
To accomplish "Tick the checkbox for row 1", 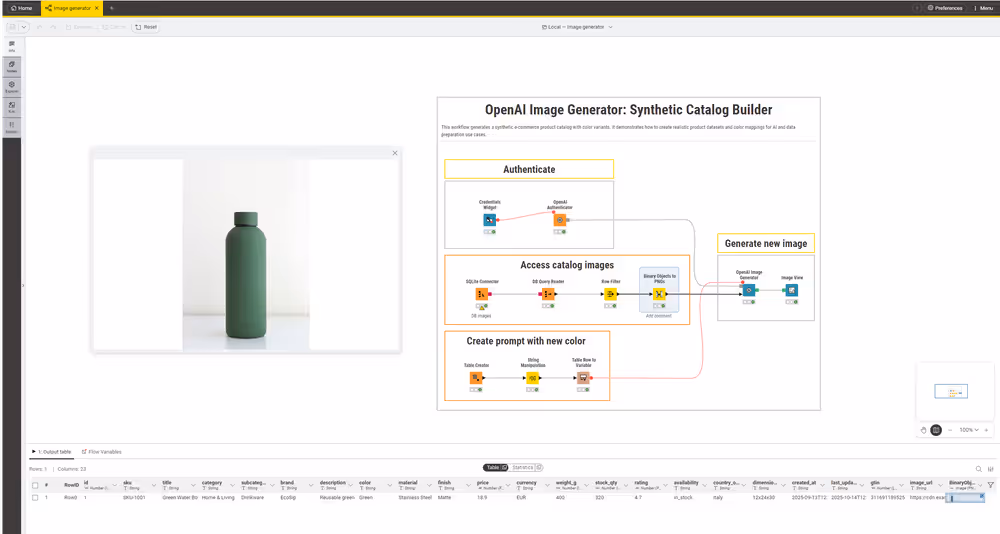I will [35, 497].
